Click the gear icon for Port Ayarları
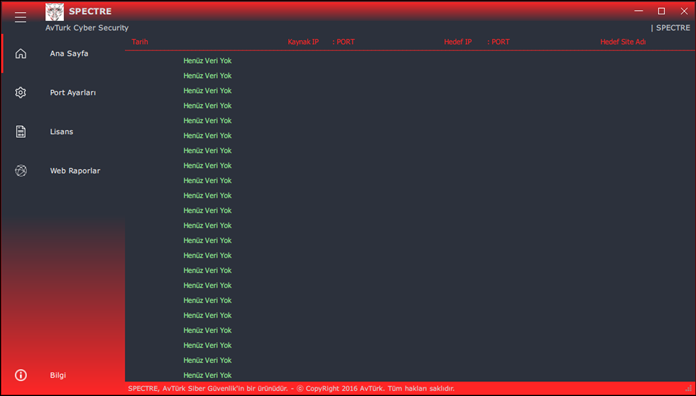 tap(20, 93)
